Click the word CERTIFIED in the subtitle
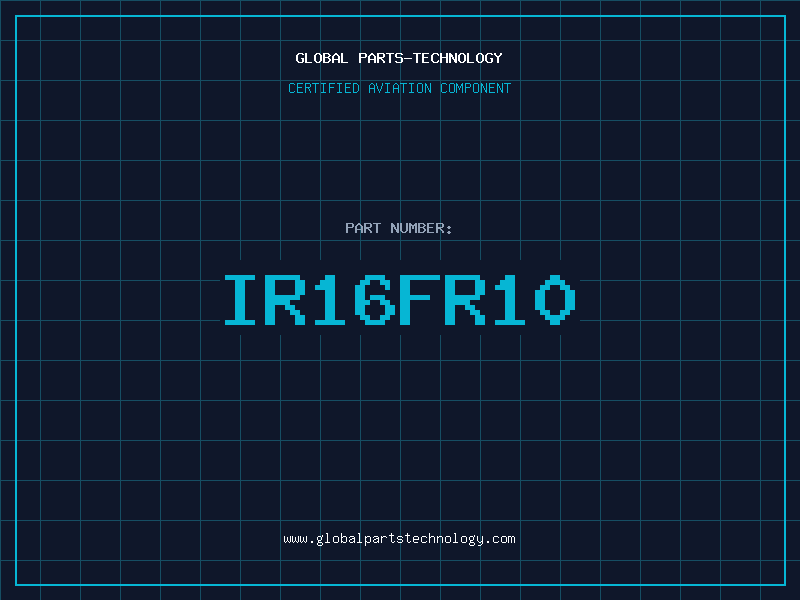 click(x=325, y=88)
